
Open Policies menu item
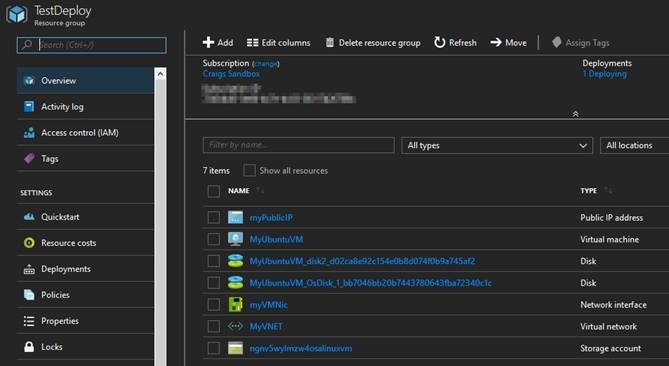(x=85, y=295)
